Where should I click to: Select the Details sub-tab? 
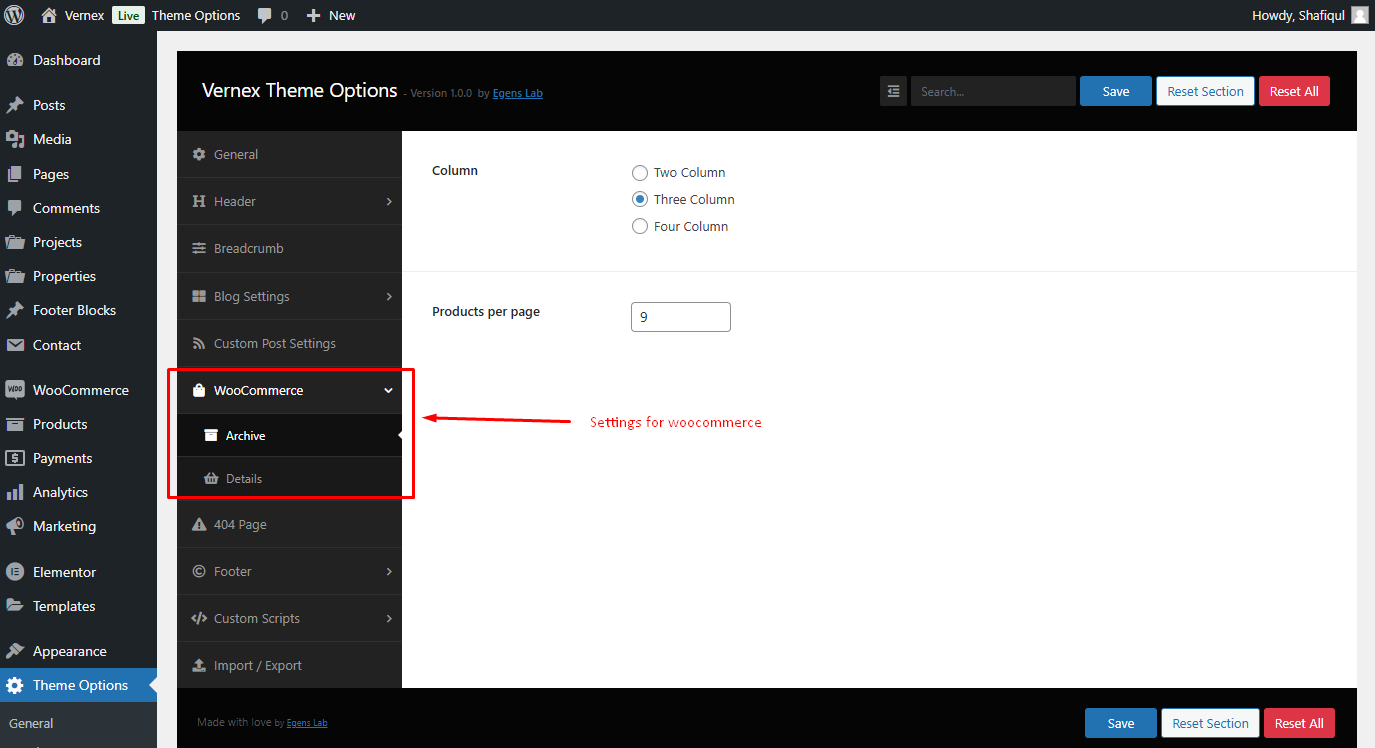(289, 478)
